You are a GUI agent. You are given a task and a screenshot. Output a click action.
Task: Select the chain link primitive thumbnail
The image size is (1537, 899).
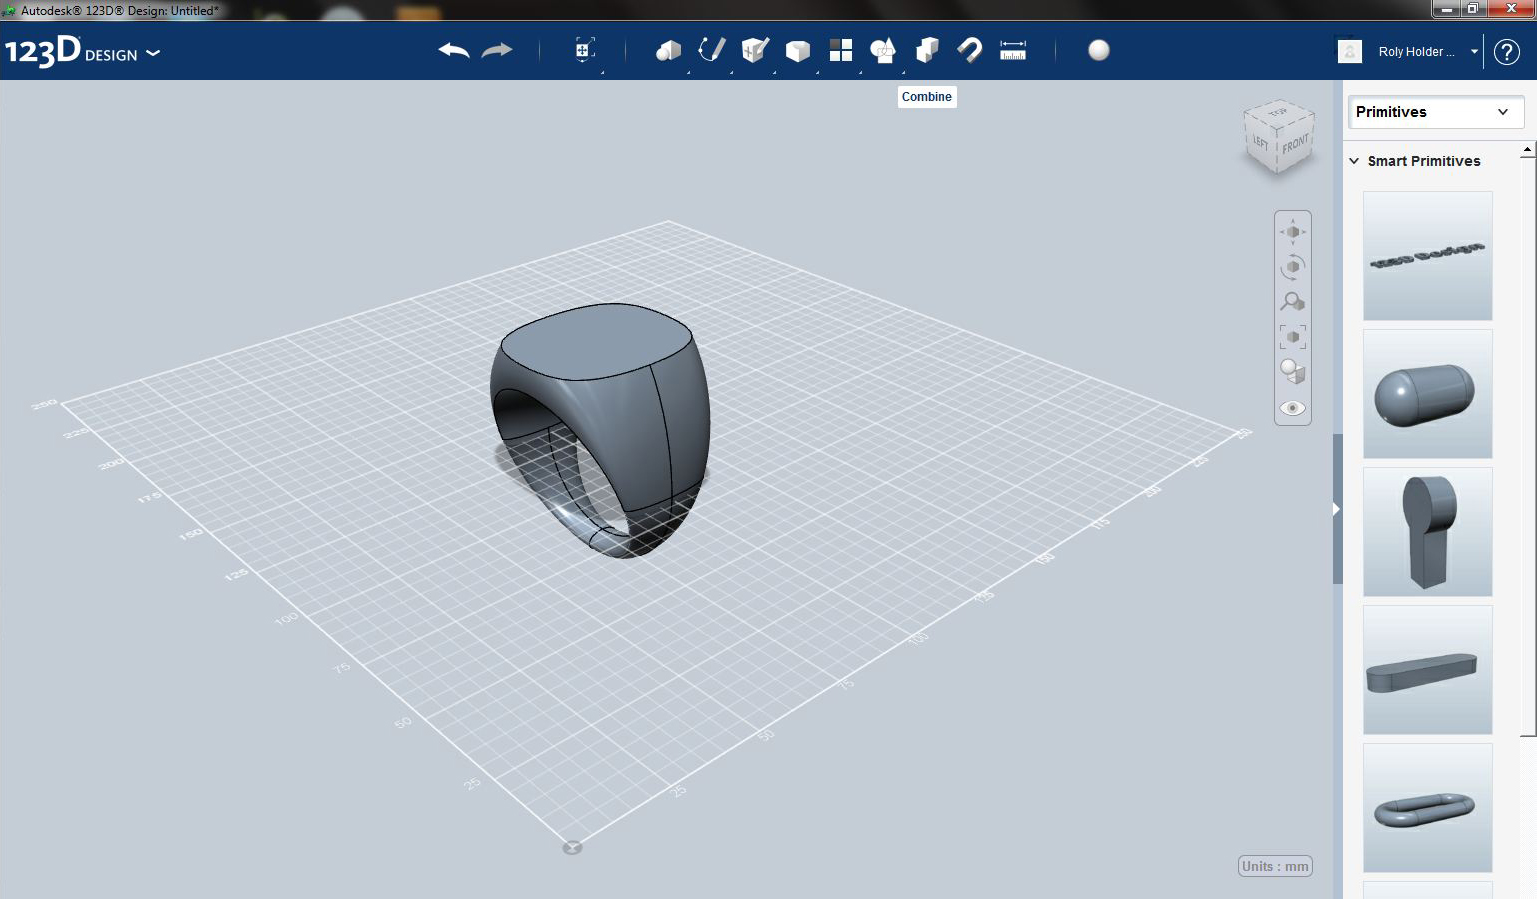tap(1428, 808)
